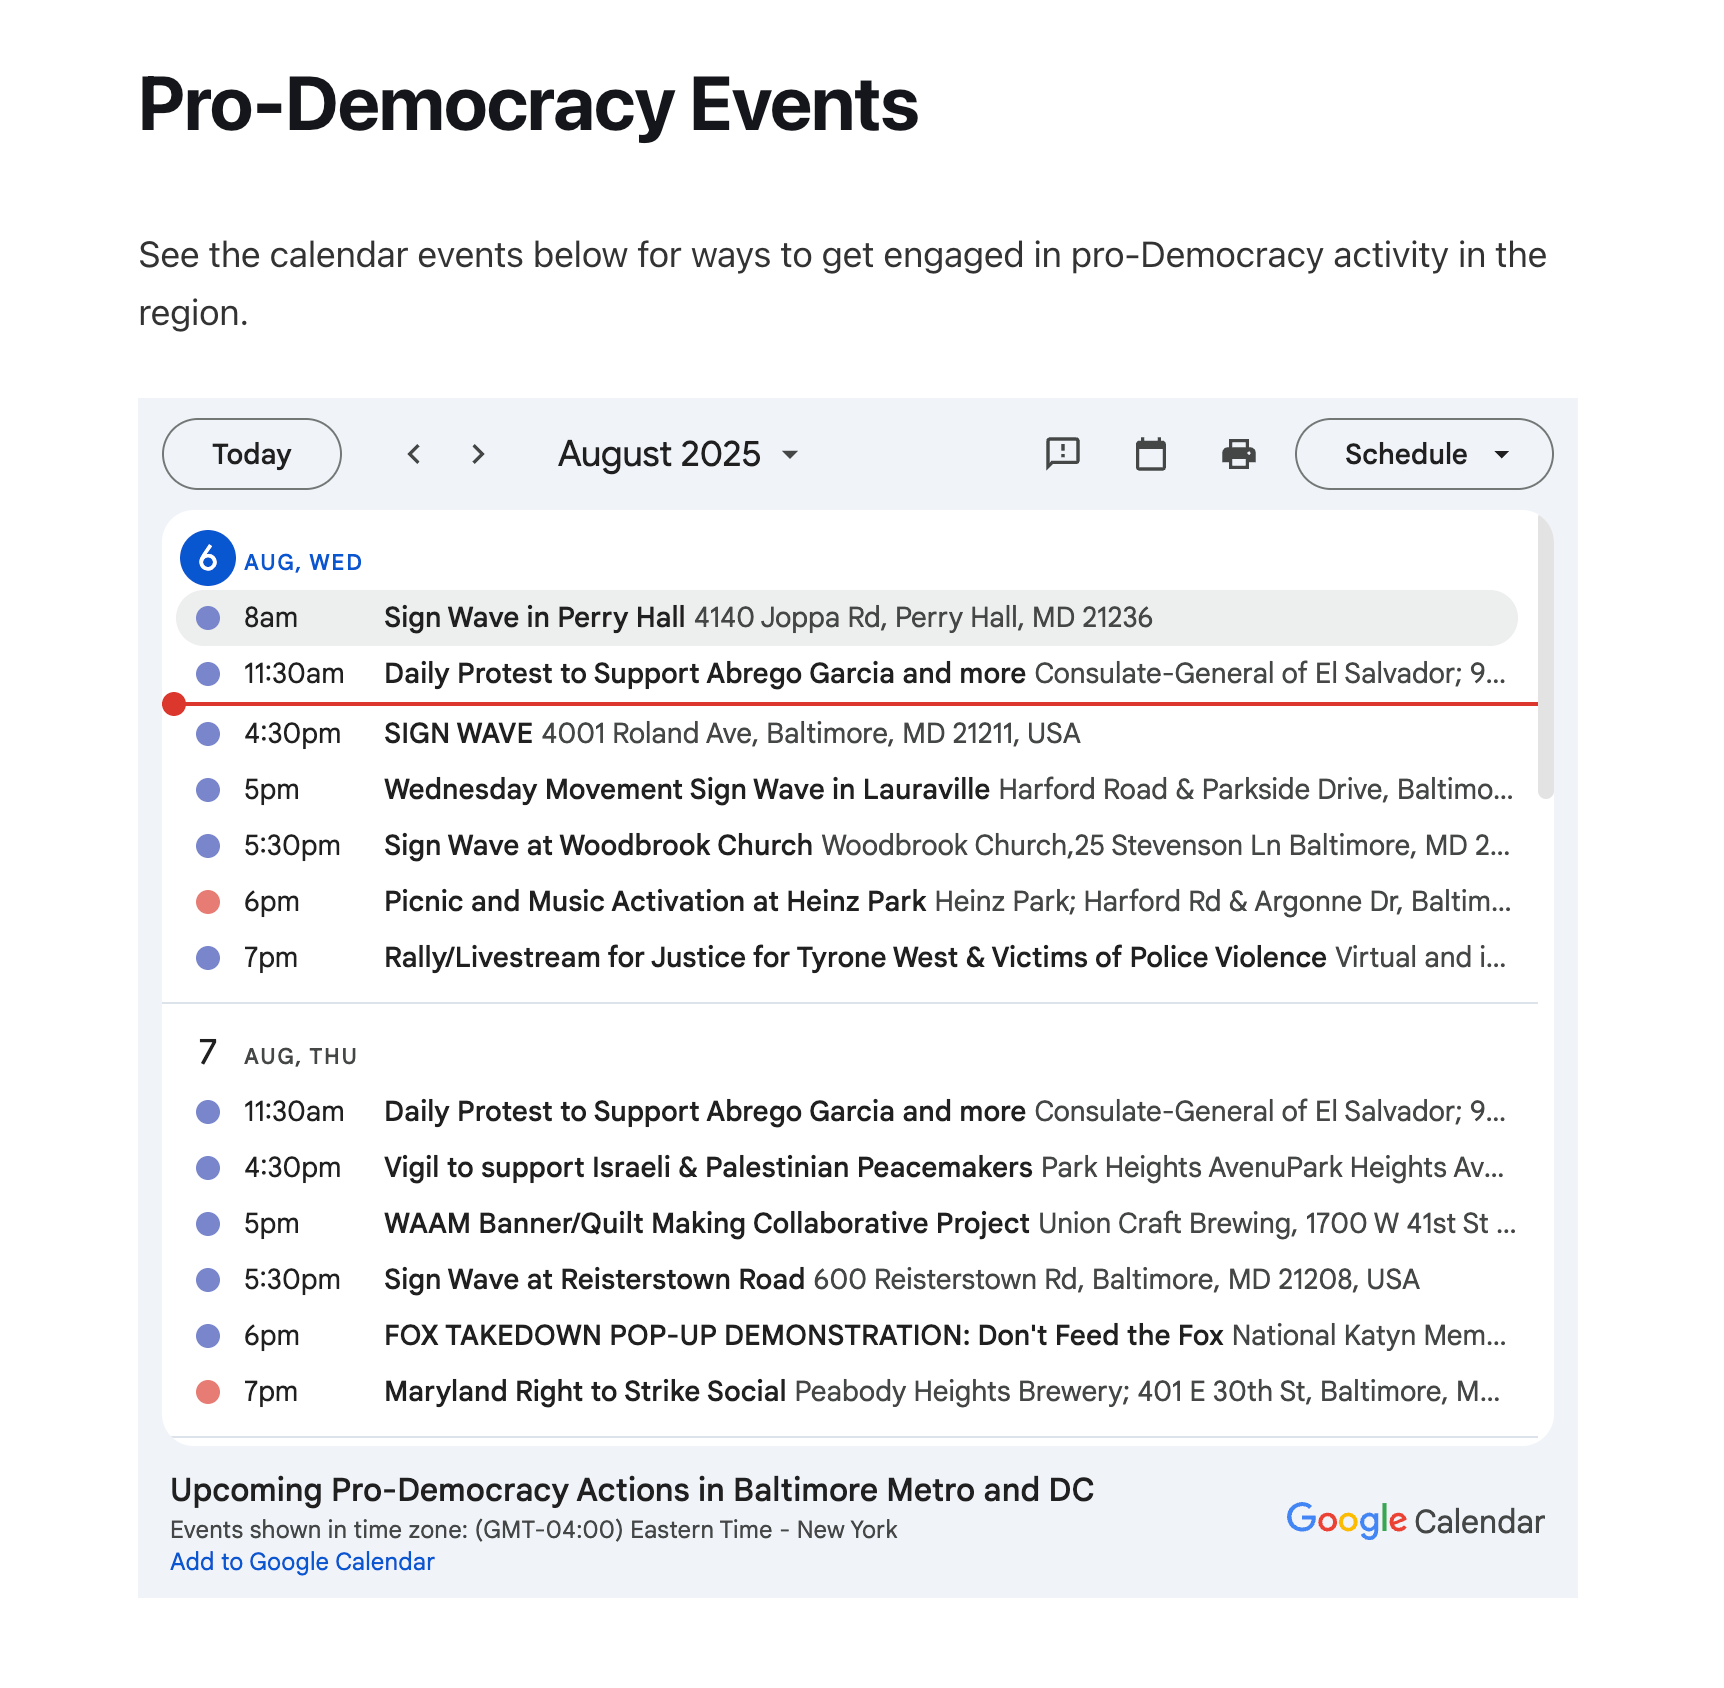Click the previous period arrow
This screenshot has height=1688, width=1724.
click(x=414, y=454)
